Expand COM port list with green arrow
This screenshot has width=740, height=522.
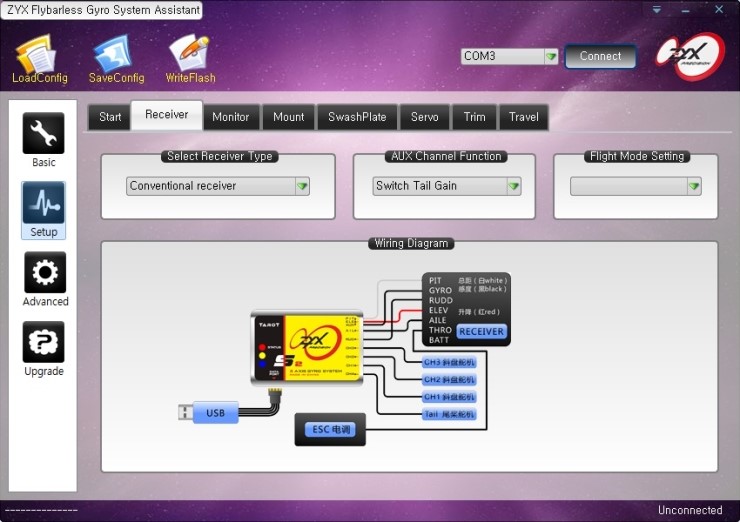coord(551,57)
